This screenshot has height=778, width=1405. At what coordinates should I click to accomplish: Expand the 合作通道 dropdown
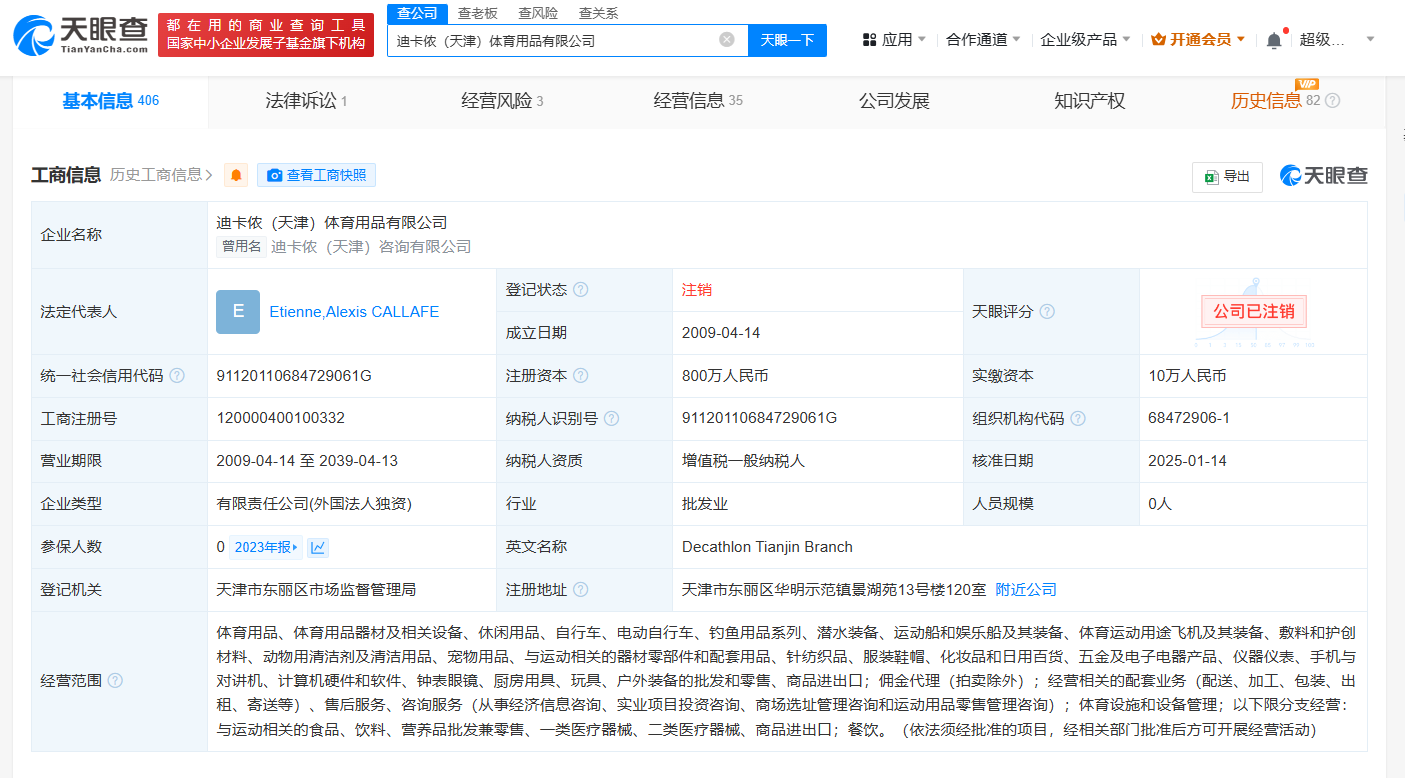point(983,40)
